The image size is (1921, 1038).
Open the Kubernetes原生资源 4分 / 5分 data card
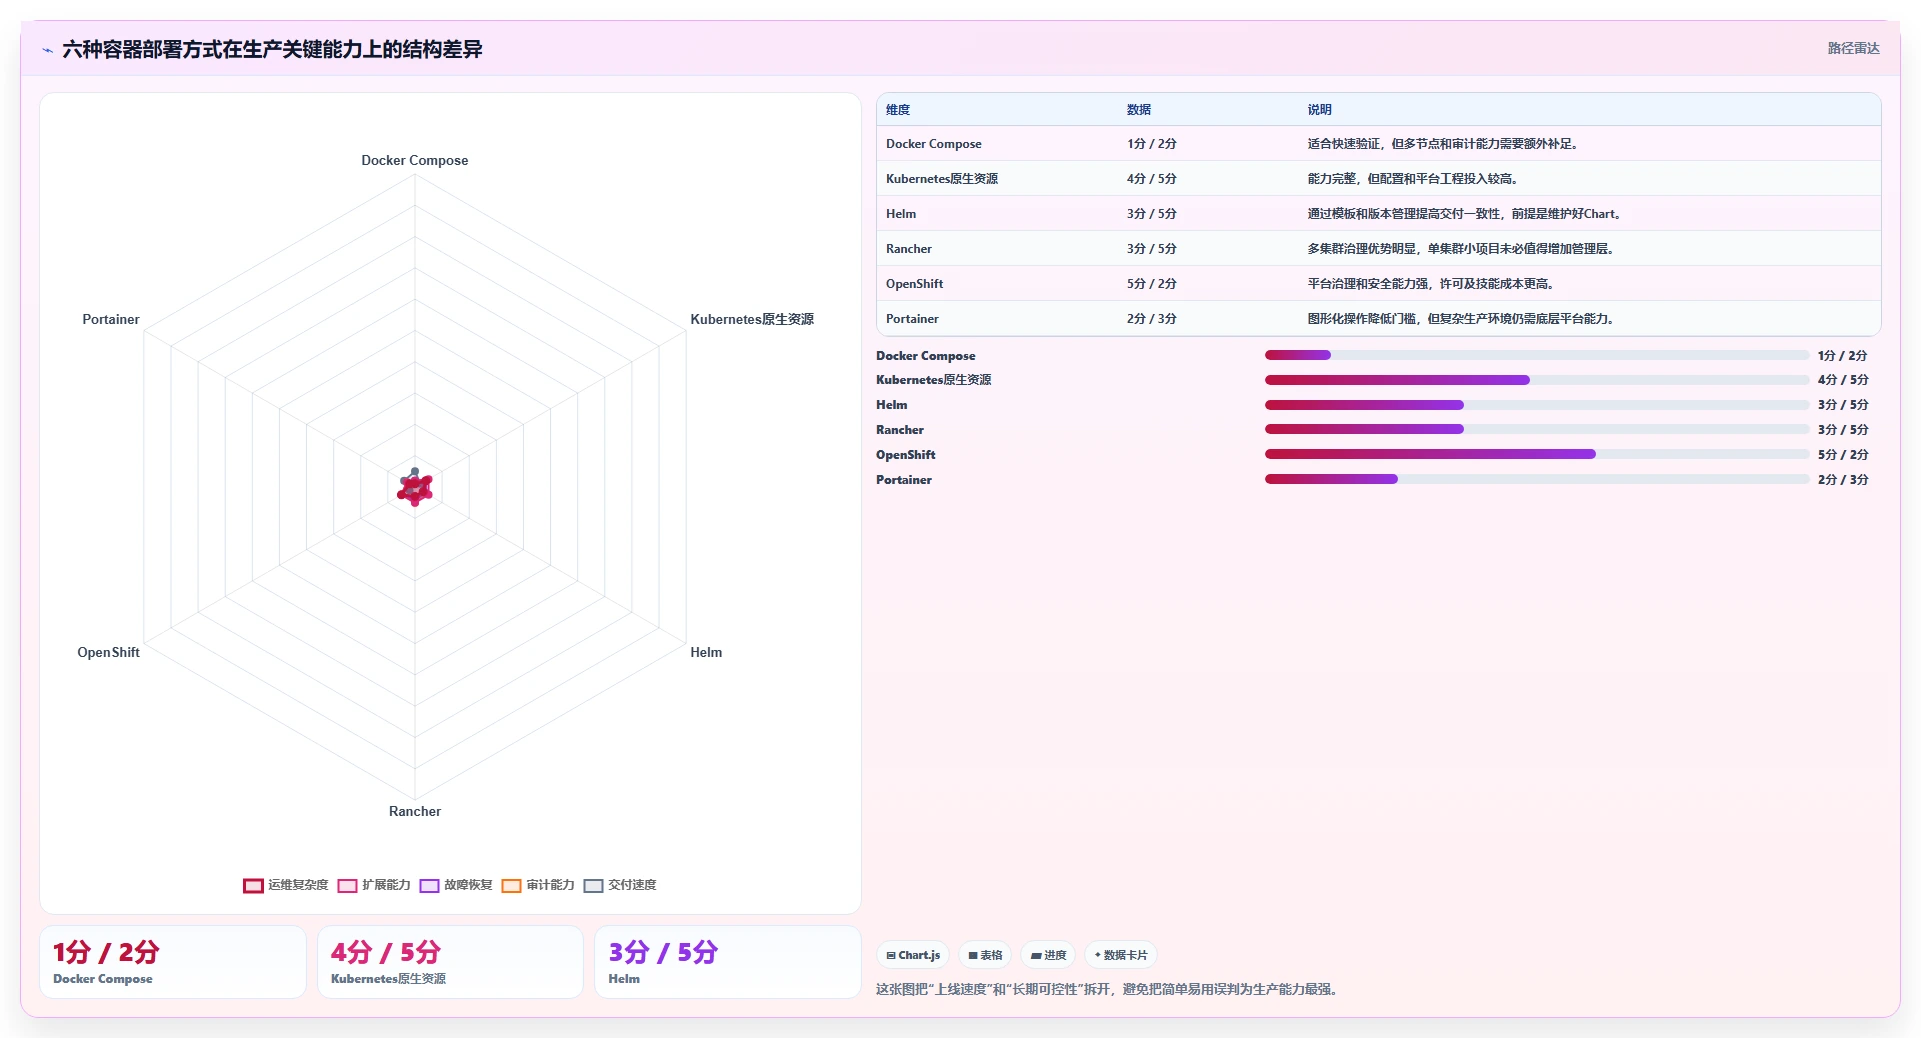tap(450, 962)
